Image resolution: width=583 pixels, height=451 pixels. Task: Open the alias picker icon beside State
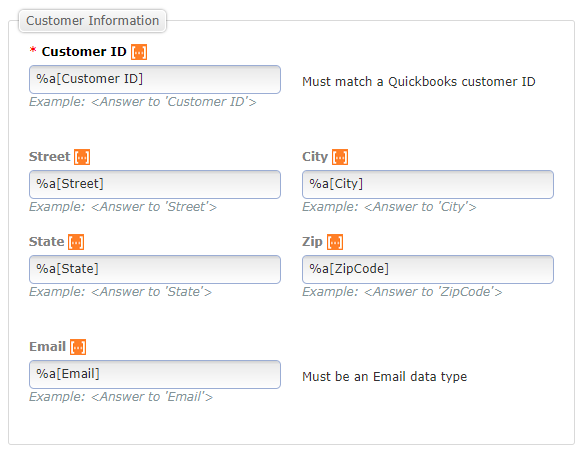point(76,242)
